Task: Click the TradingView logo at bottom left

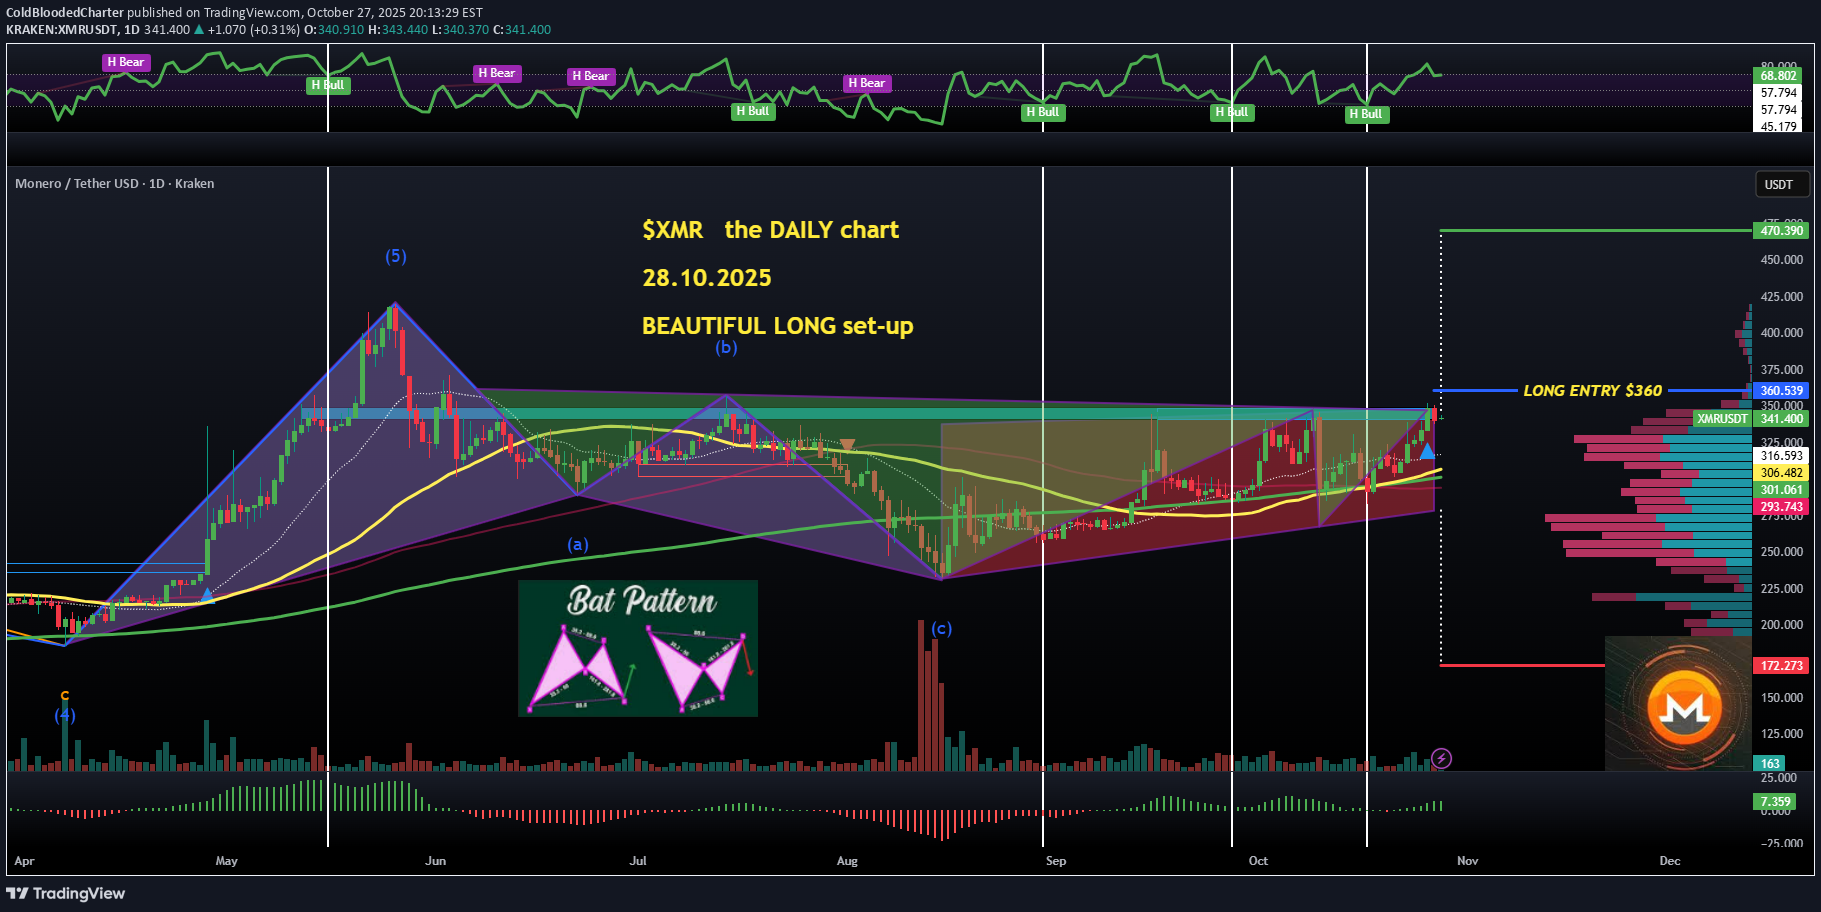Action: (x=66, y=892)
